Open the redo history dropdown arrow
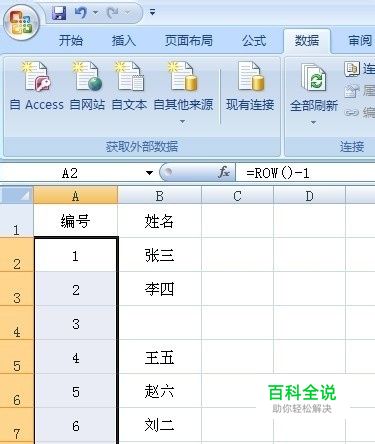375x444 pixels. tap(127, 13)
